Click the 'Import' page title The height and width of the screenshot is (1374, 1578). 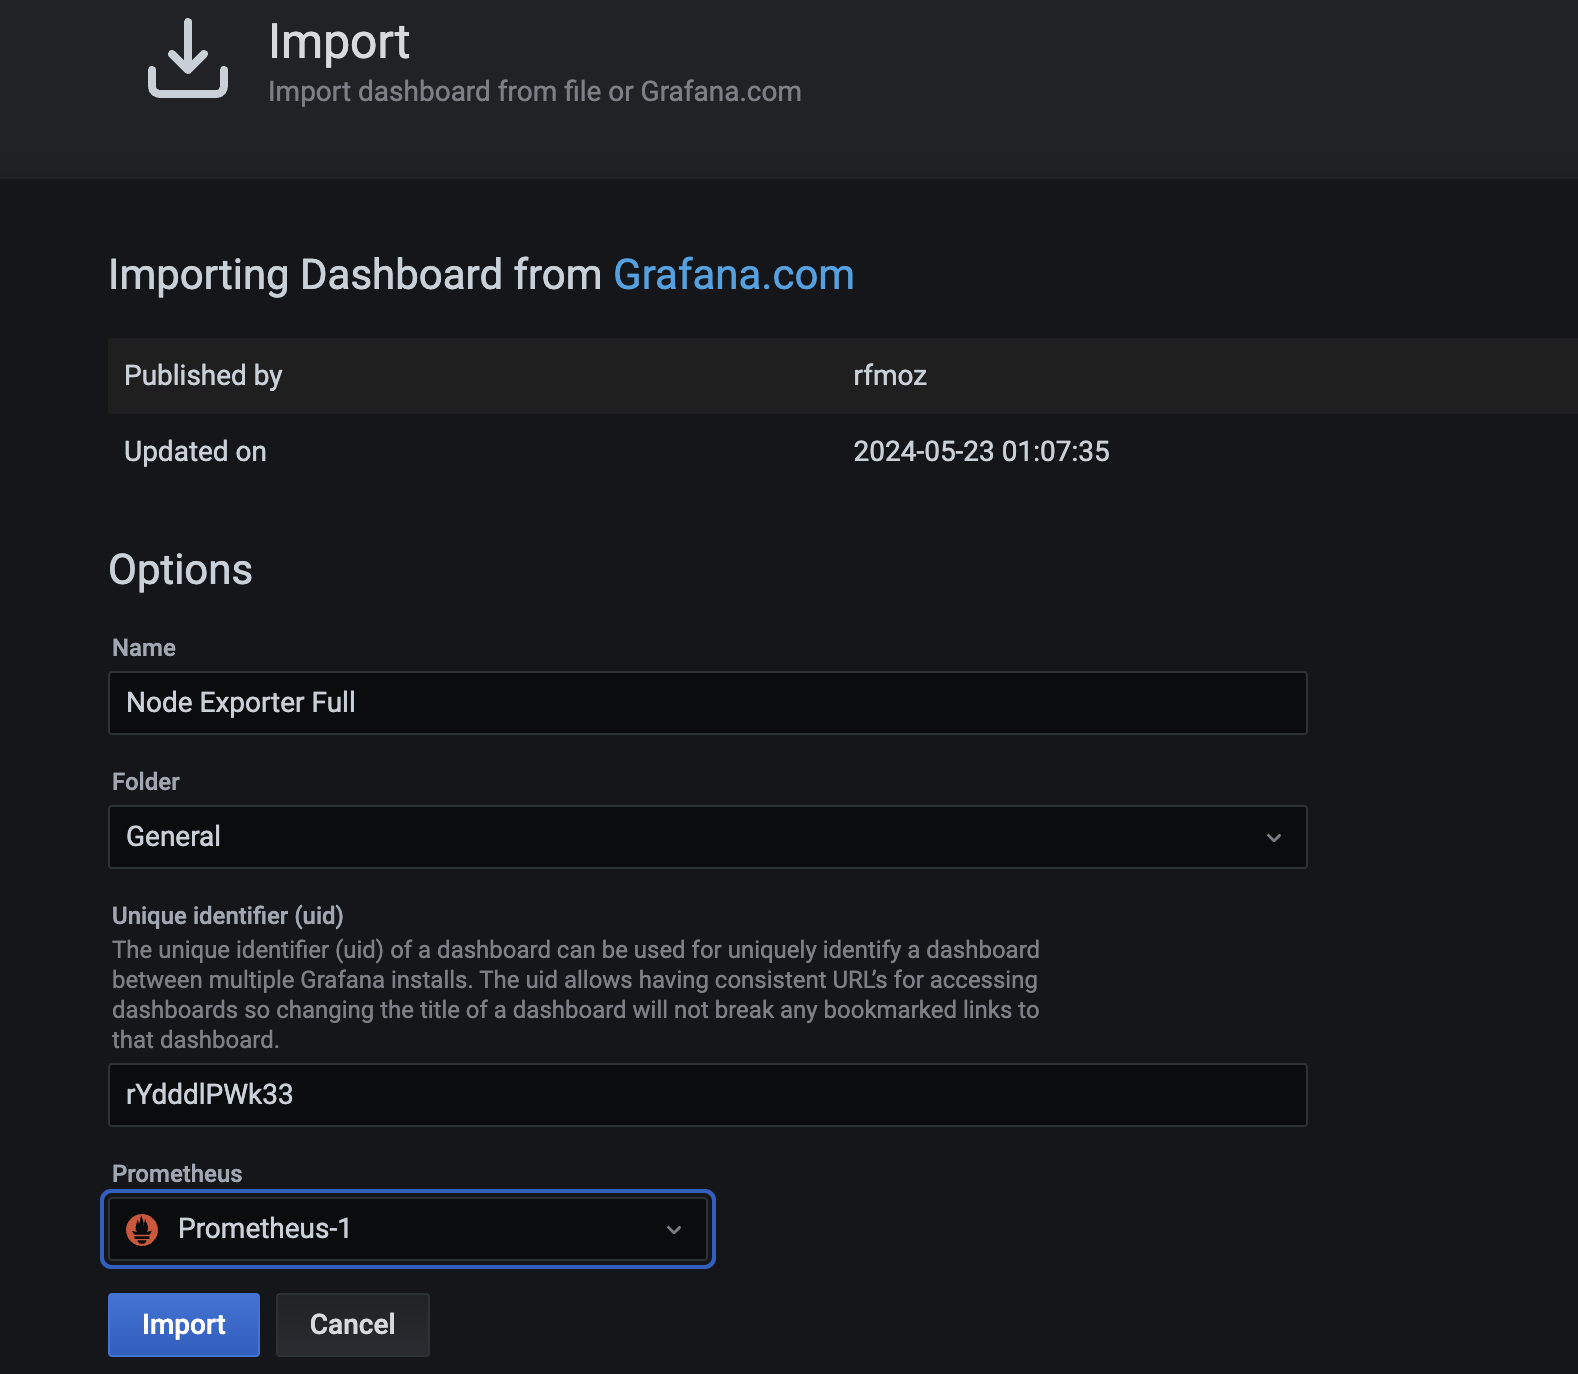point(339,42)
